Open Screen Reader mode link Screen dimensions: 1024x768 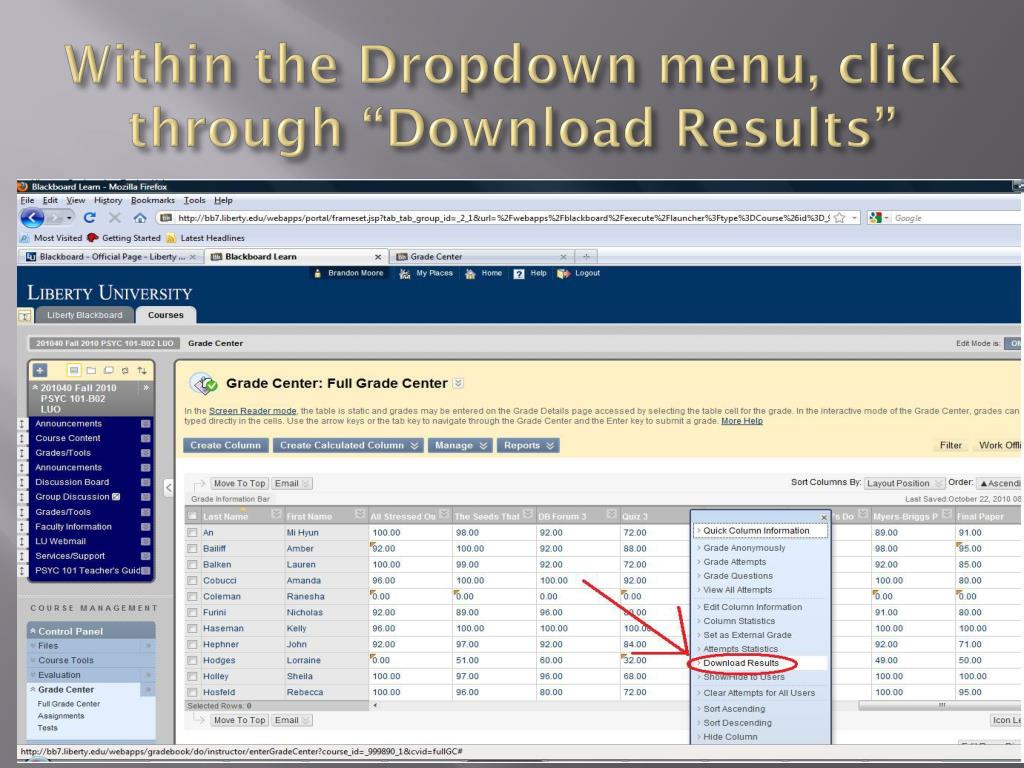click(252, 411)
